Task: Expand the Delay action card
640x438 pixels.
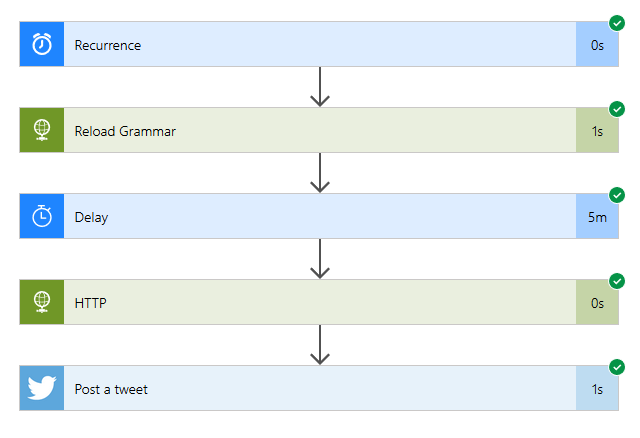Action: point(319,216)
